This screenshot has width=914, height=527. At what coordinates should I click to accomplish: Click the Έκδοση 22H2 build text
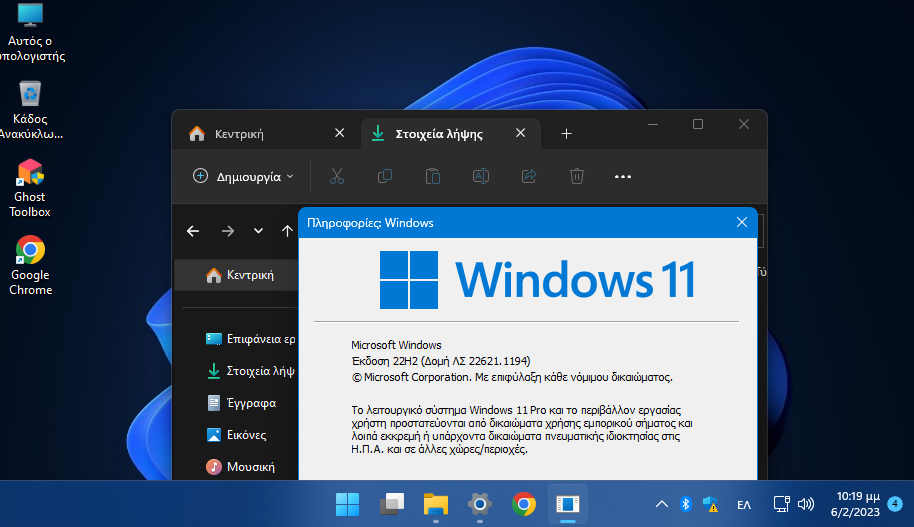[x=441, y=361]
